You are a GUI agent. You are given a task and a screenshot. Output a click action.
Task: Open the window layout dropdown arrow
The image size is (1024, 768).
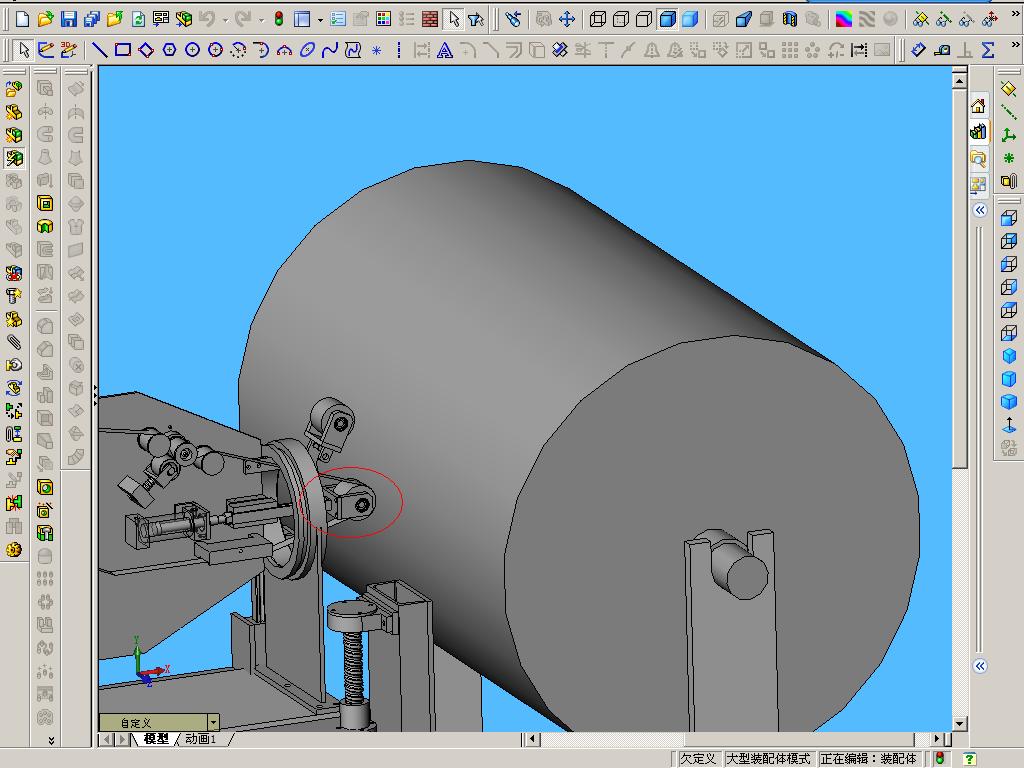(x=320, y=20)
